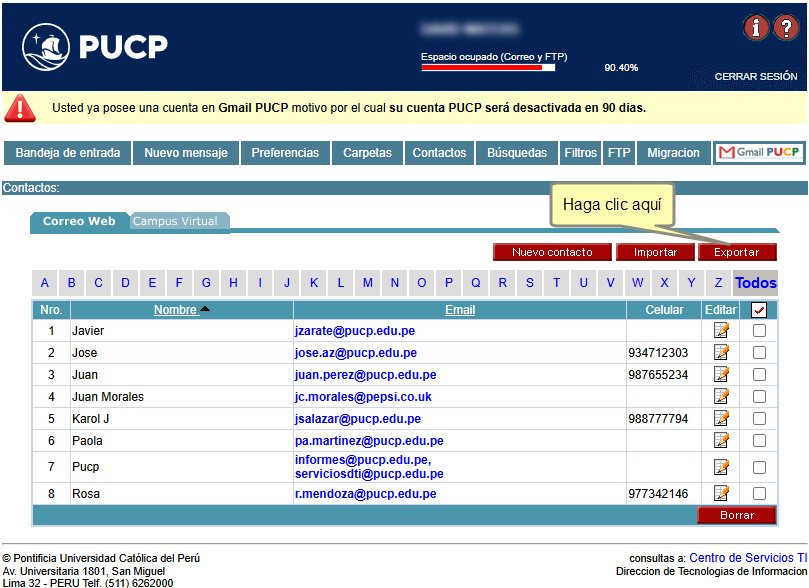Edit the Paola contact entry

click(x=721, y=441)
